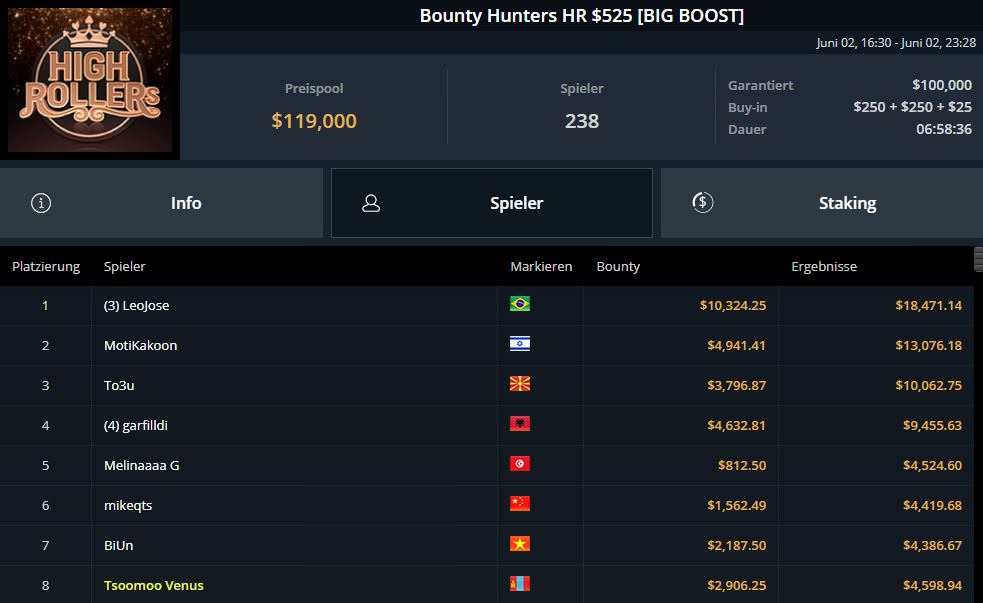The width and height of the screenshot is (983, 603).
Task: Click the flag icon in To3u's row
Action: coord(520,384)
